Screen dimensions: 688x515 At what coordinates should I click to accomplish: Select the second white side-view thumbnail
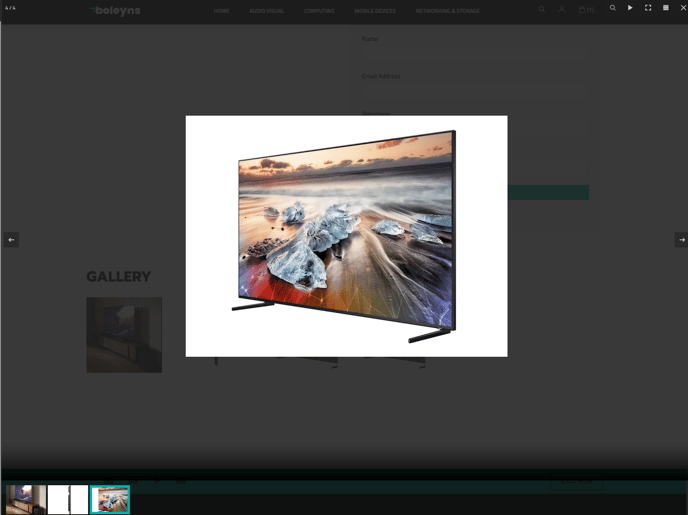(x=68, y=499)
